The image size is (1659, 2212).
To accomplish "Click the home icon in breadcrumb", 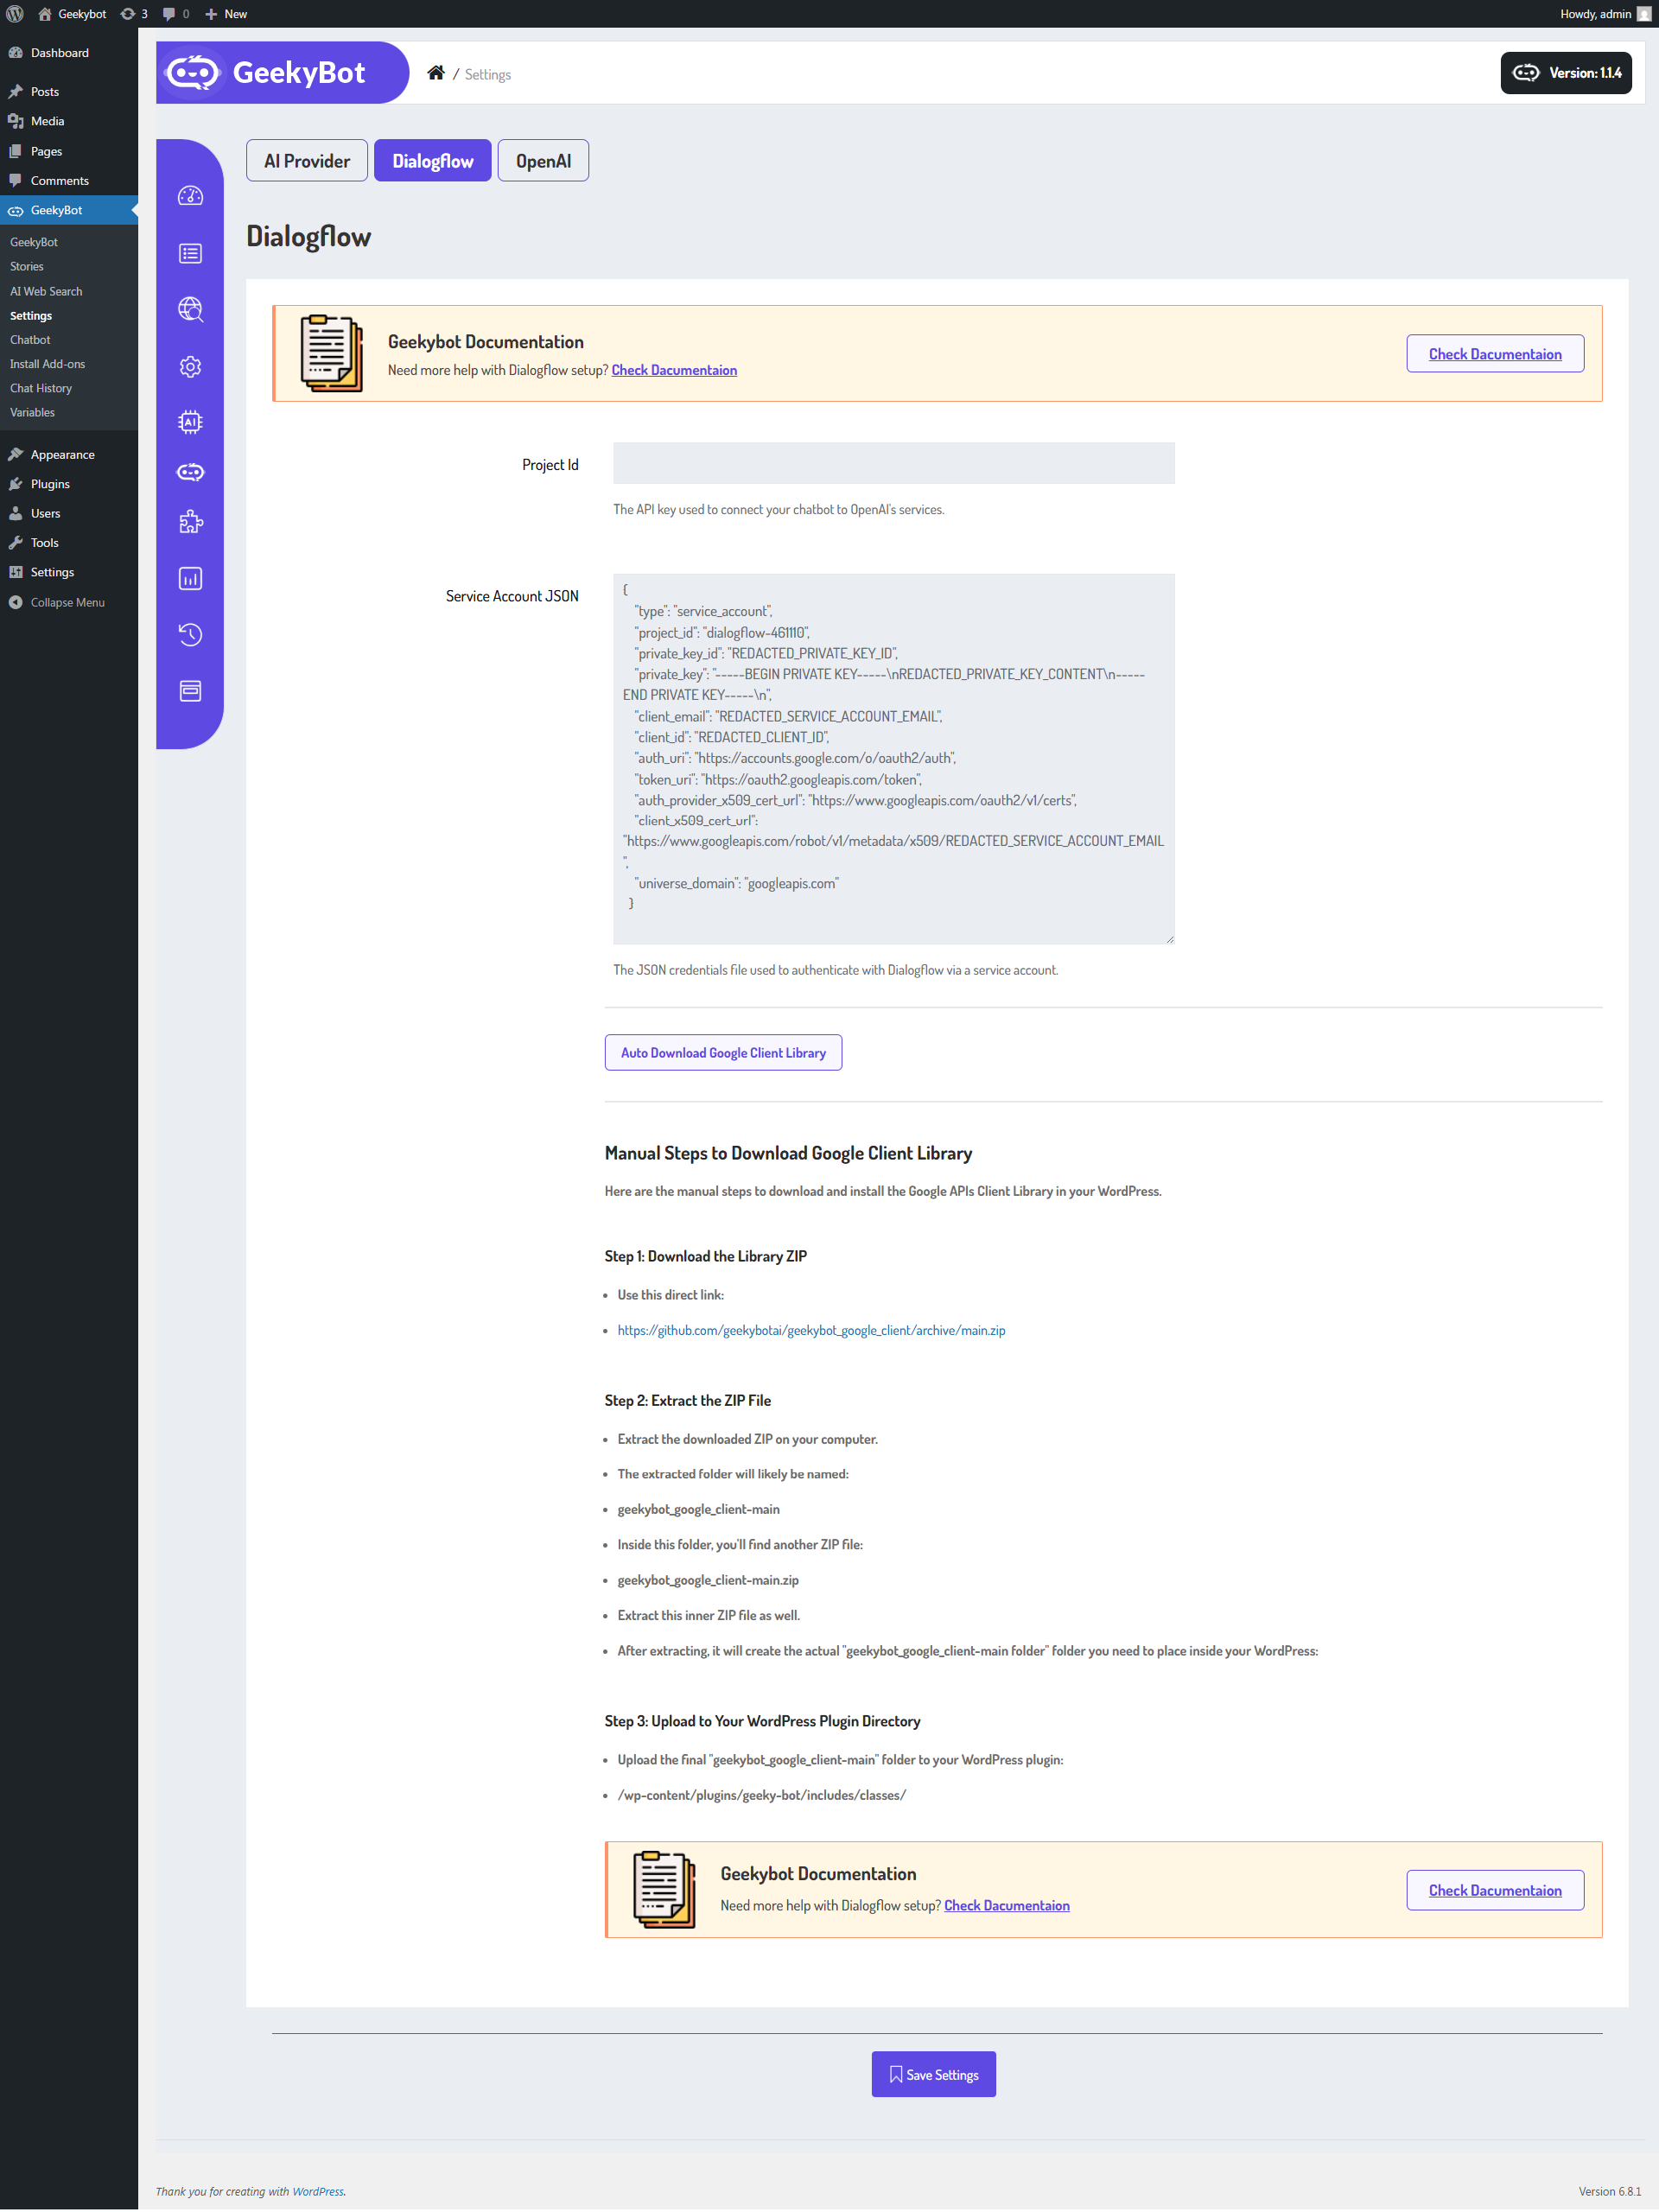I will click(436, 73).
